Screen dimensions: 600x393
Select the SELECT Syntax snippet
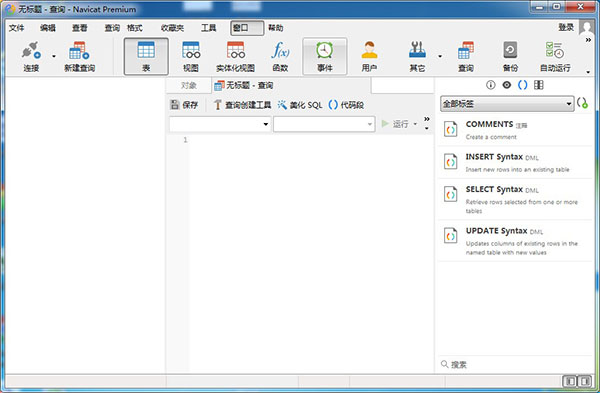pos(515,199)
